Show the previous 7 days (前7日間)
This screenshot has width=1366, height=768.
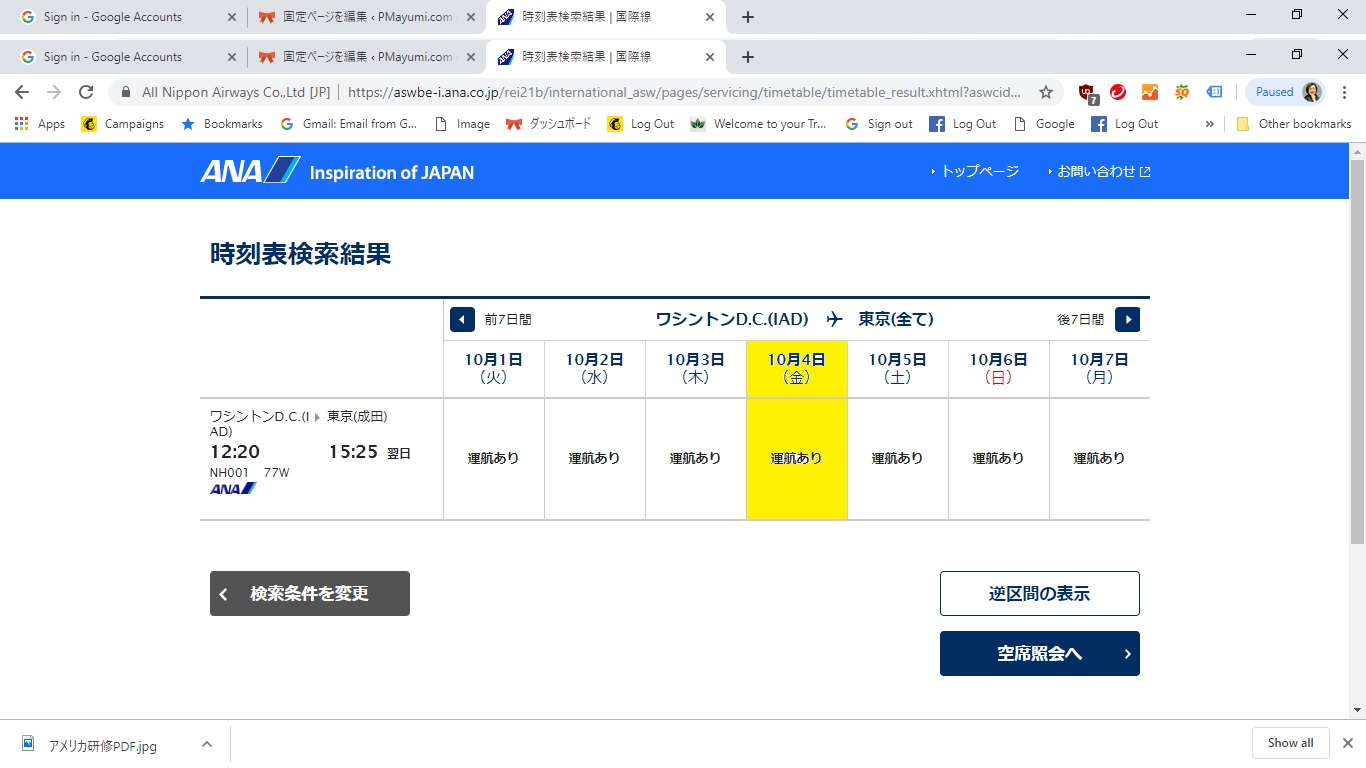click(x=462, y=320)
